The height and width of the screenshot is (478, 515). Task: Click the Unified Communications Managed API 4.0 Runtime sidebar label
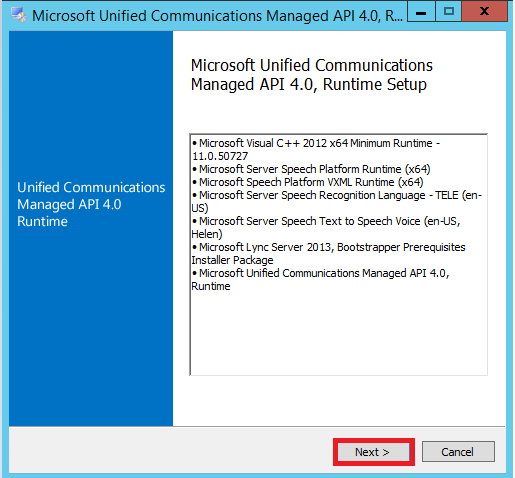(x=91, y=204)
